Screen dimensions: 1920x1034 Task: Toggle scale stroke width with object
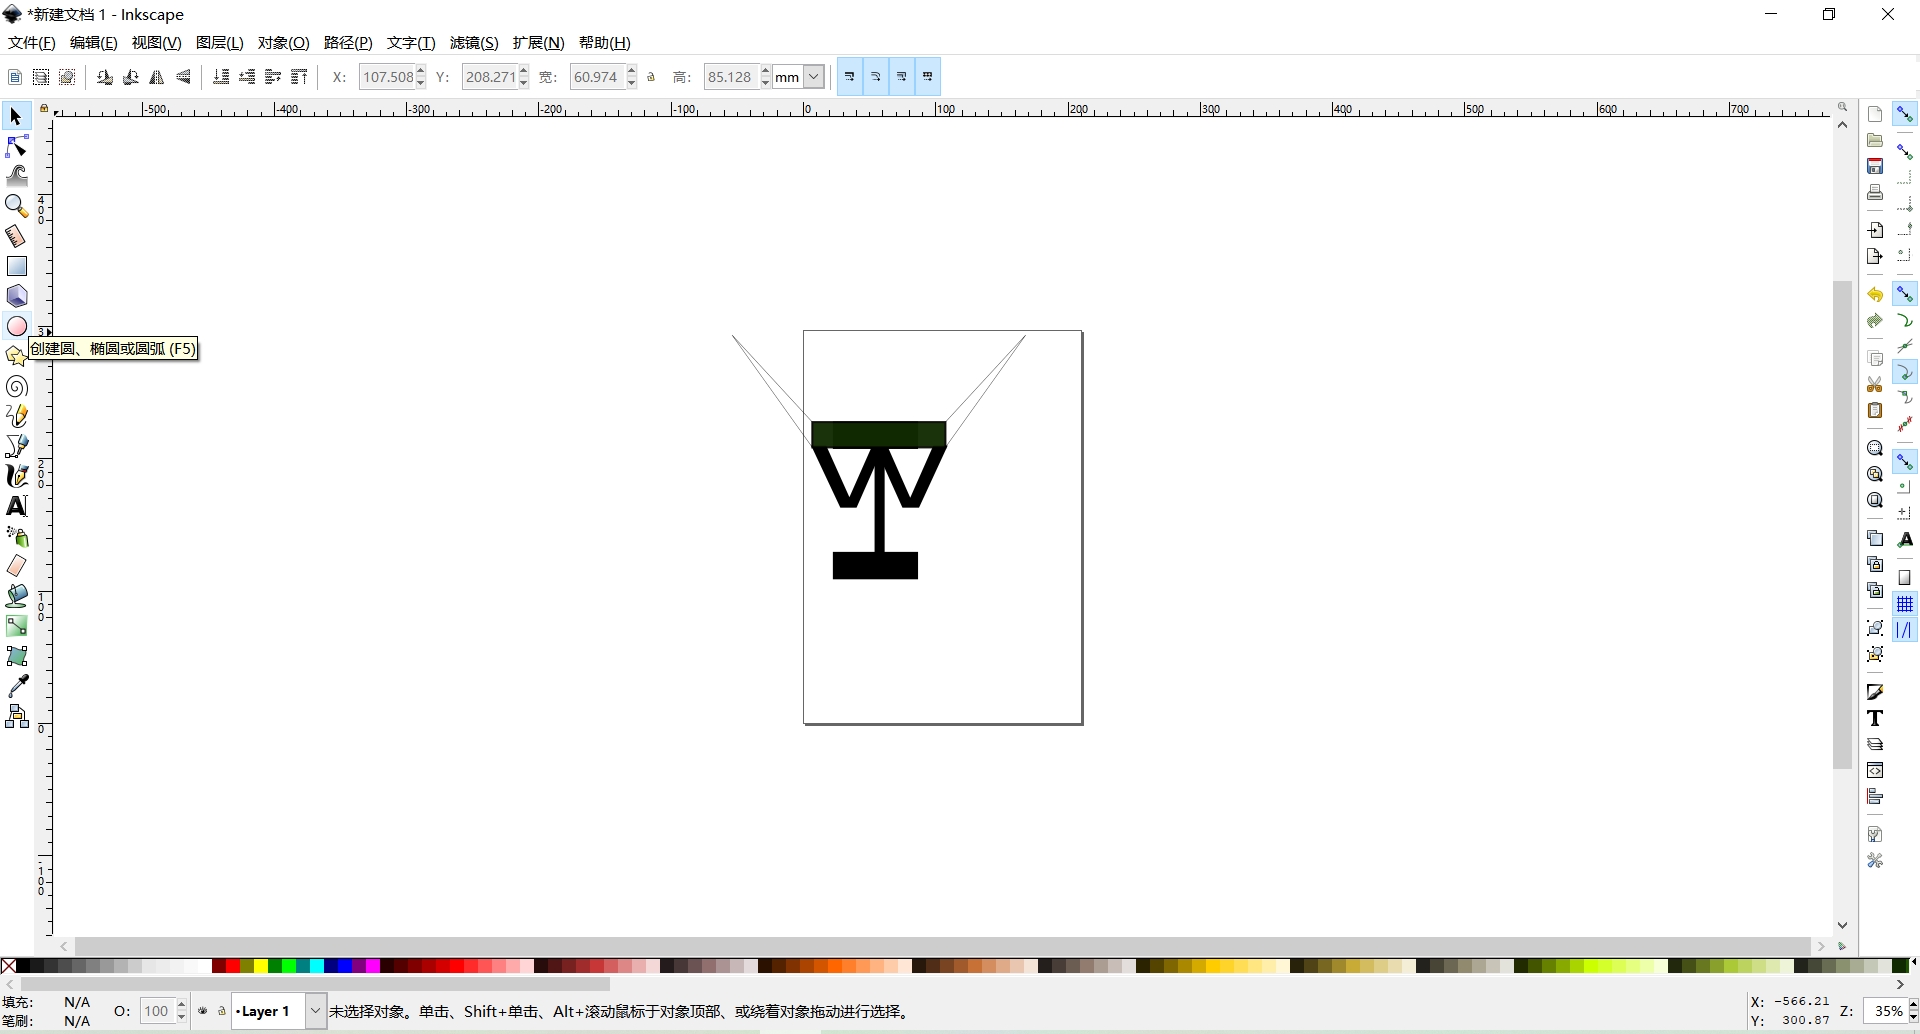click(x=850, y=77)
